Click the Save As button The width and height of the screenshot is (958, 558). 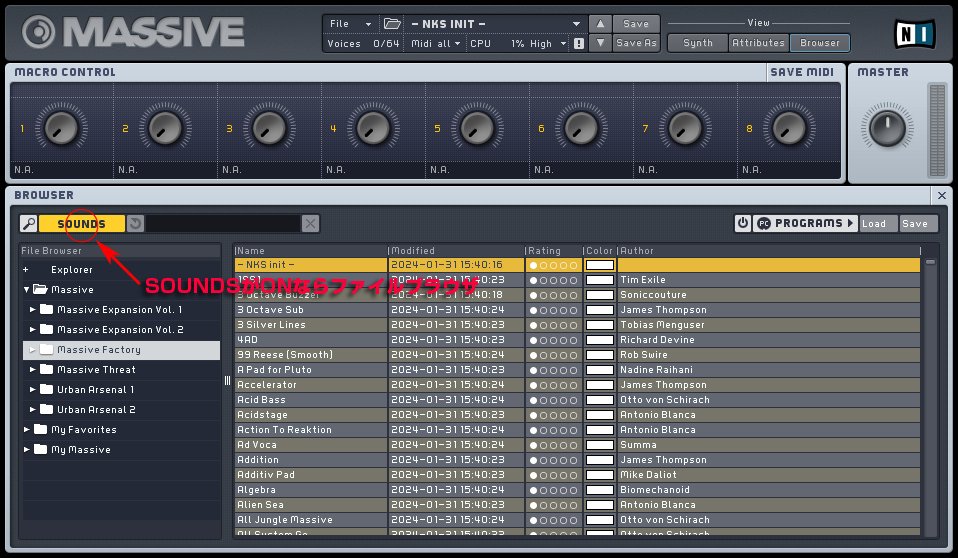click(x=636, y=43)
